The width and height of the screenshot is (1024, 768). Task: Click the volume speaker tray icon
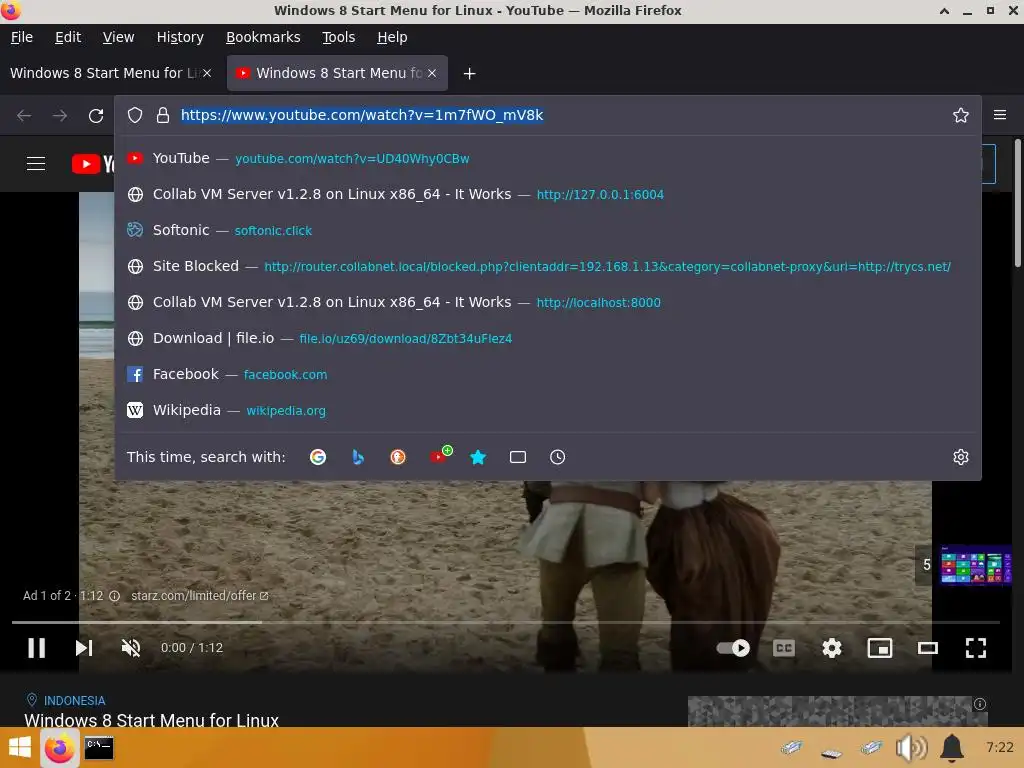pyautogui.click(x=911, y=748)
